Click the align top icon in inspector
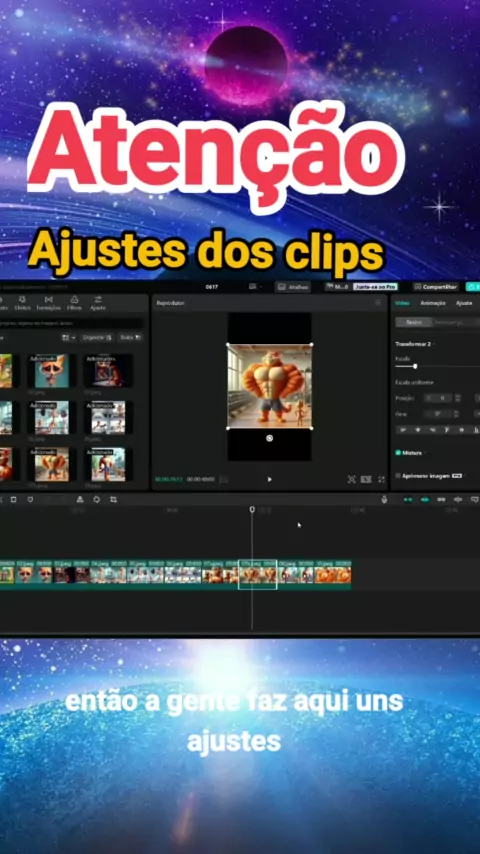The width and height of the screenshot is (480, 854). 447,430
